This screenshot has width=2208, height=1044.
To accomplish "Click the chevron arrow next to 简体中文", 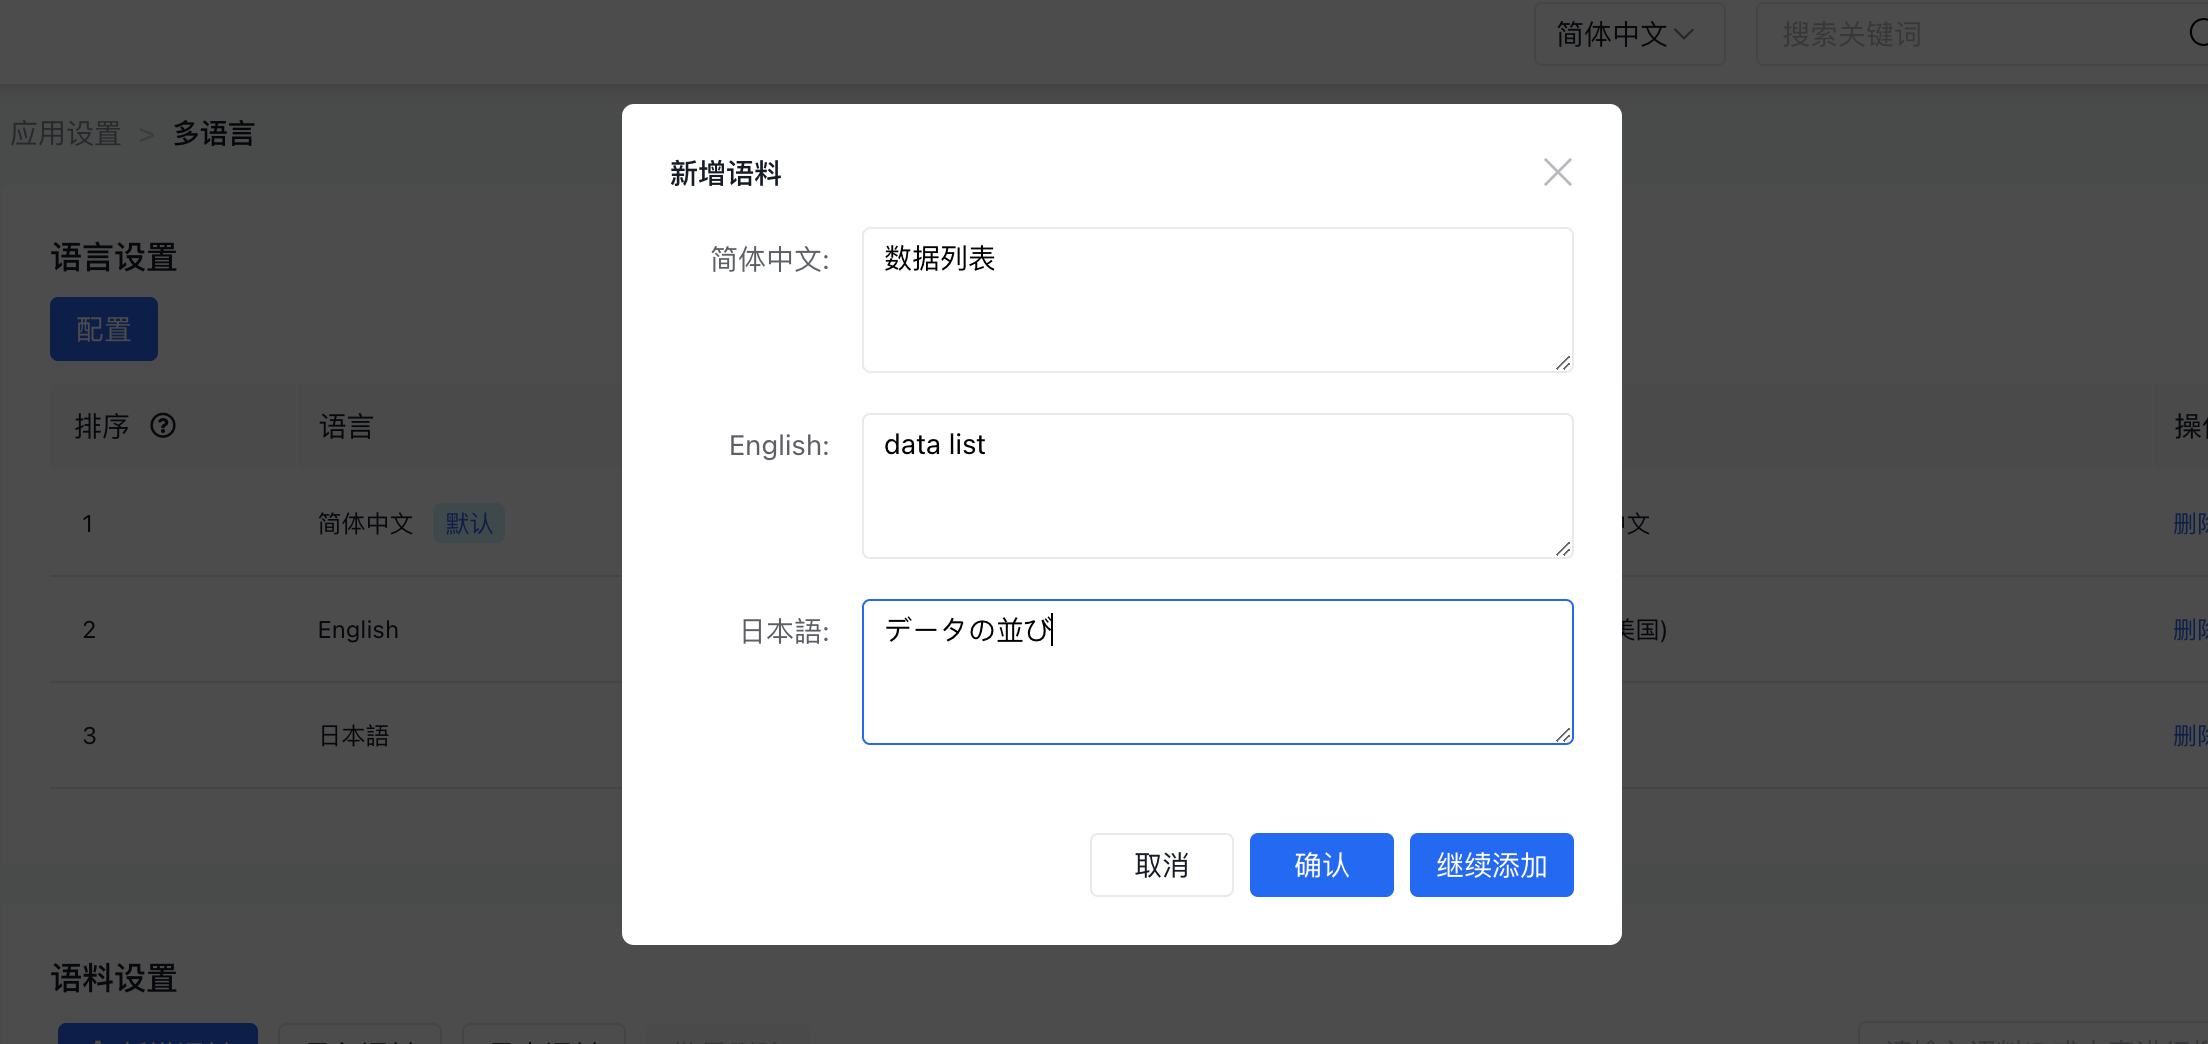I will pos(1686,33).
